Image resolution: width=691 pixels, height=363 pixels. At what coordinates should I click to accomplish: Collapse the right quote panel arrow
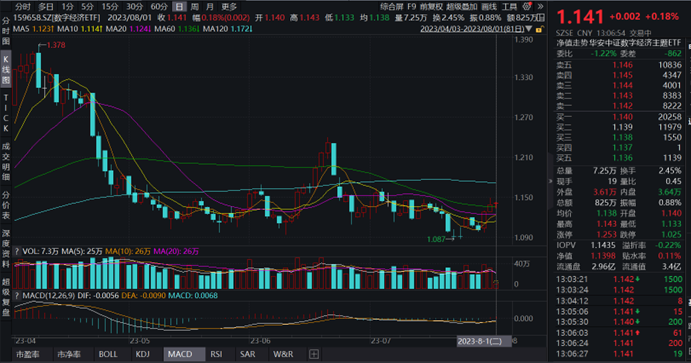click(550, 181)
